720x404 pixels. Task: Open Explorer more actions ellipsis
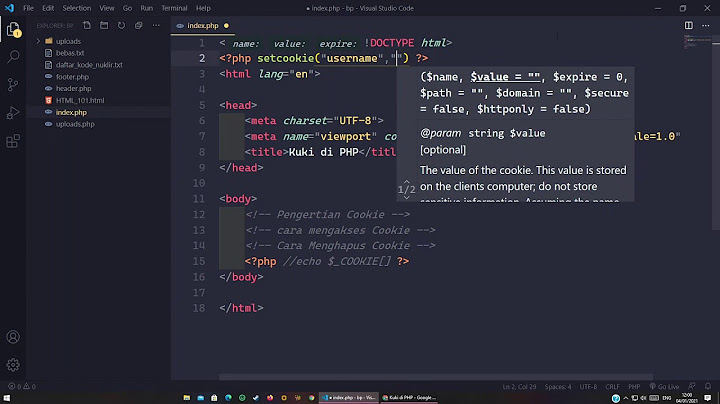click(156, 26)
